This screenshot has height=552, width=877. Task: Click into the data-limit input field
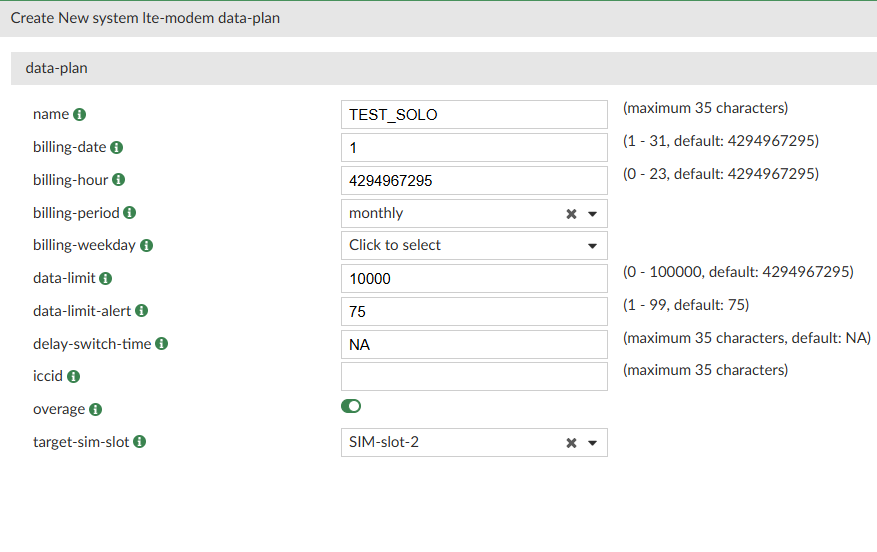[x=474, y=279]
